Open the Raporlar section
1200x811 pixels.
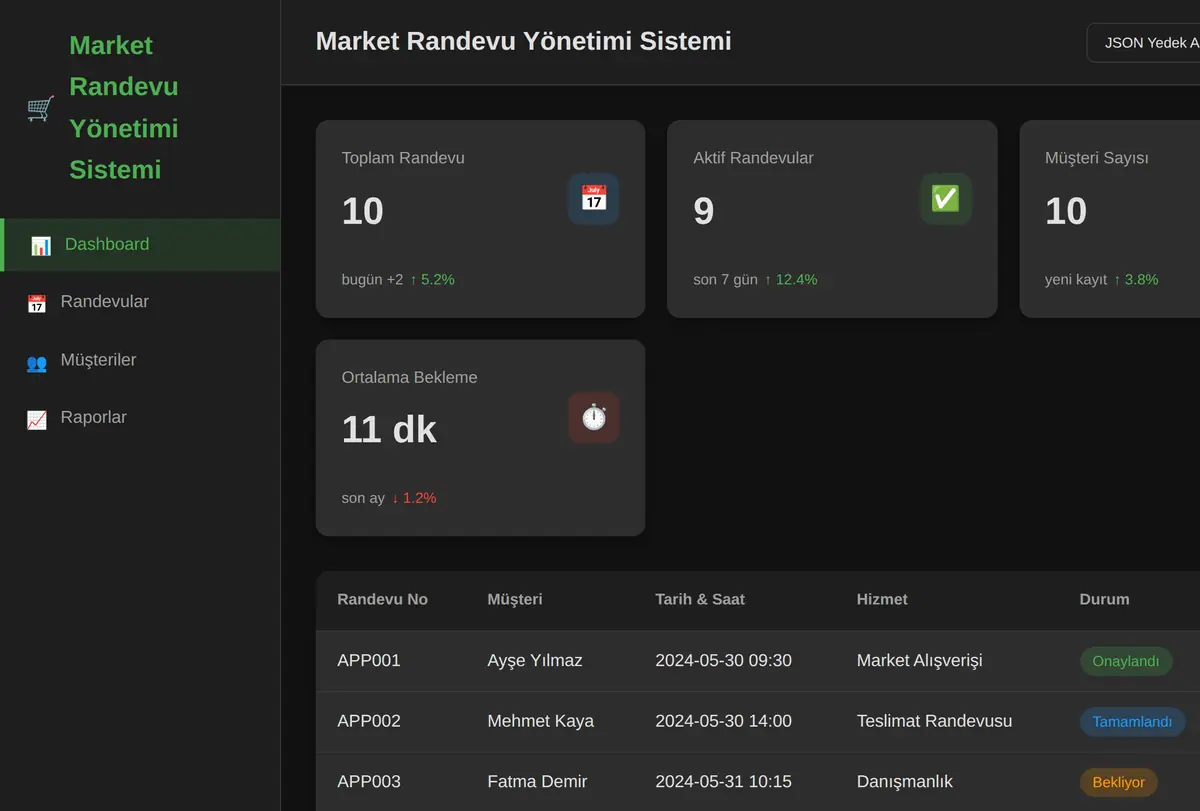coord(140,418)
